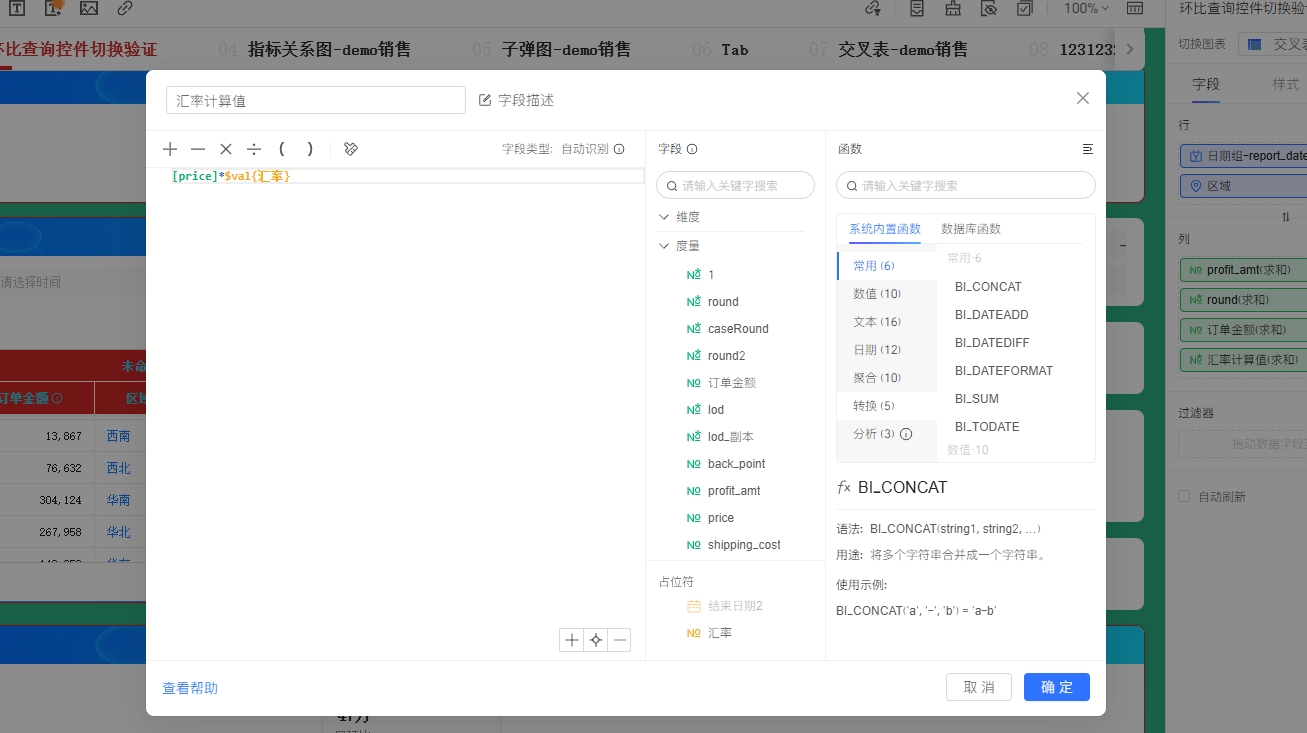Click the field description edit icon
This screenshot has width=1307, height=733.
coord(486,100)
